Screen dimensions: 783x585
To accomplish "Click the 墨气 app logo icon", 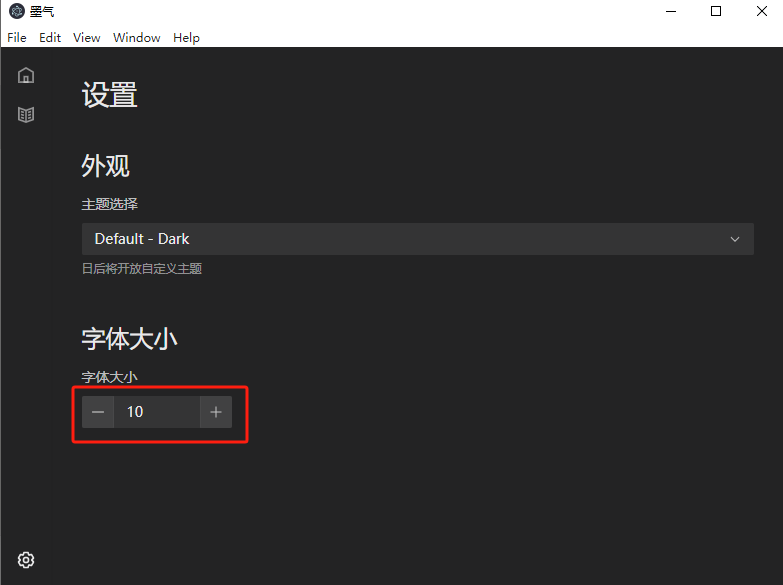I will (17, 11).
